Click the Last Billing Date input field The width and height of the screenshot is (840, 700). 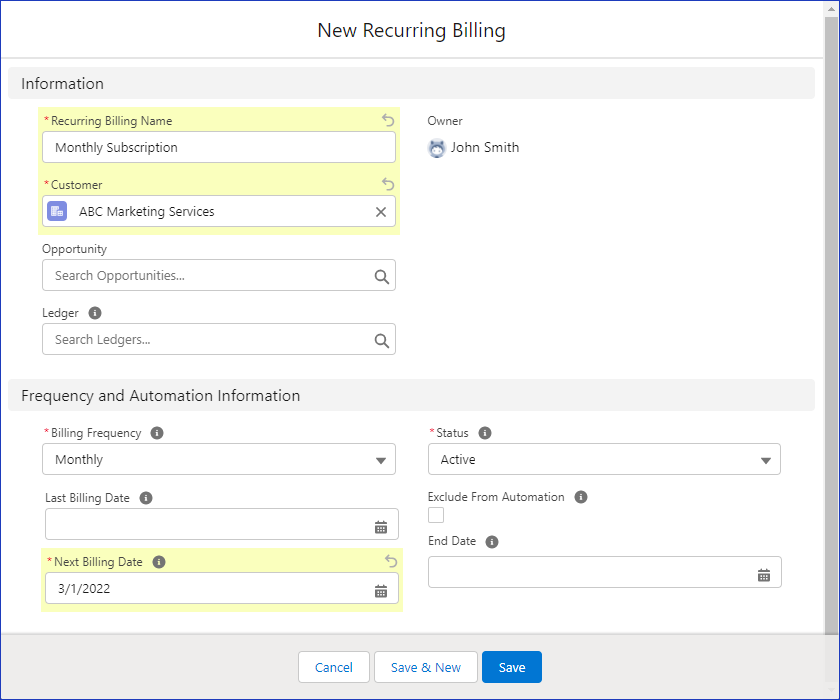(x=222, y=524)
